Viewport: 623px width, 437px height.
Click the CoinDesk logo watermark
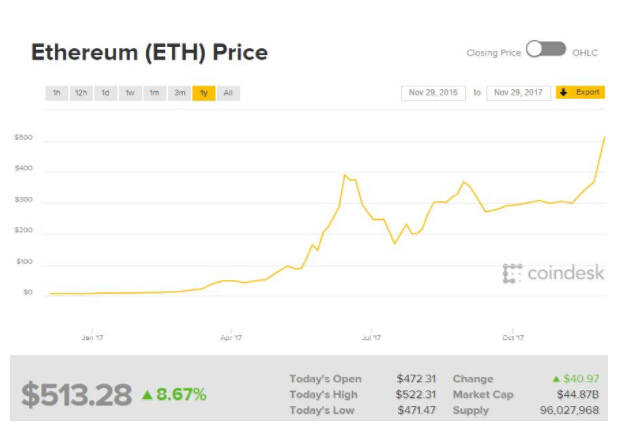(553, 272)
